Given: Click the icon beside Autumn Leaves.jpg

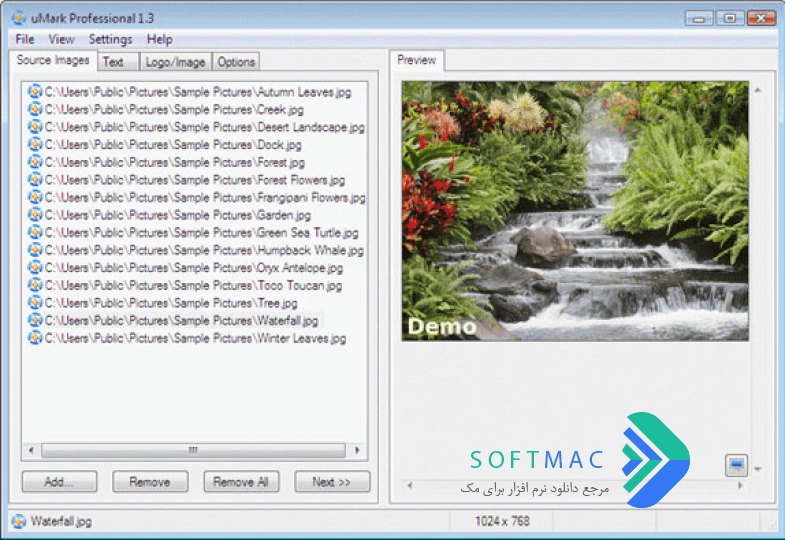Looking at the screenshot, I should [x=35, y=92].
